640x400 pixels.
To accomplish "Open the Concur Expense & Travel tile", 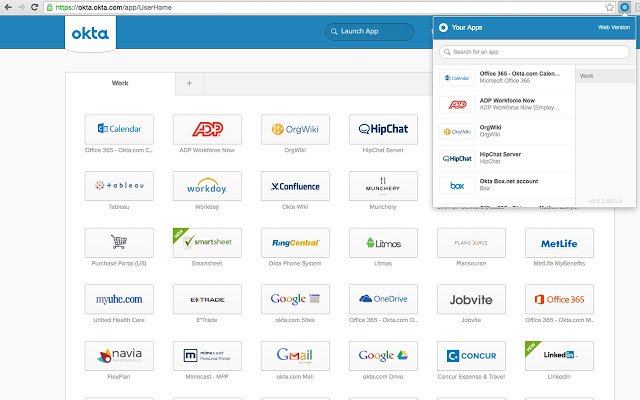I will [x=471, y=356].
